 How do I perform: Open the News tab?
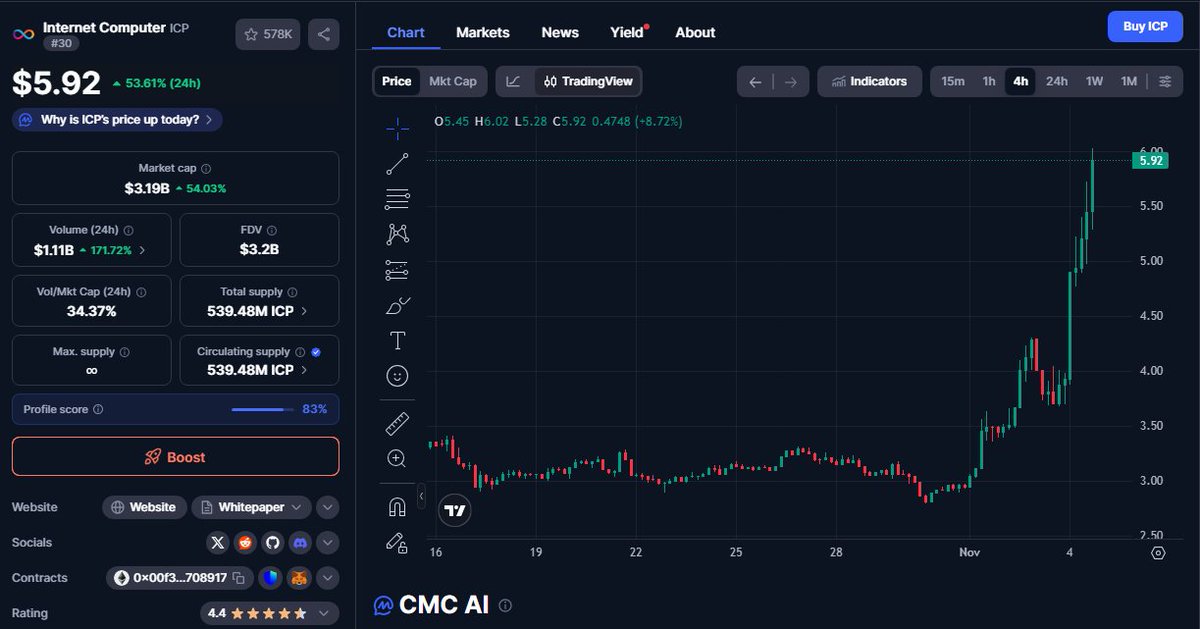(x=560, y=32)
